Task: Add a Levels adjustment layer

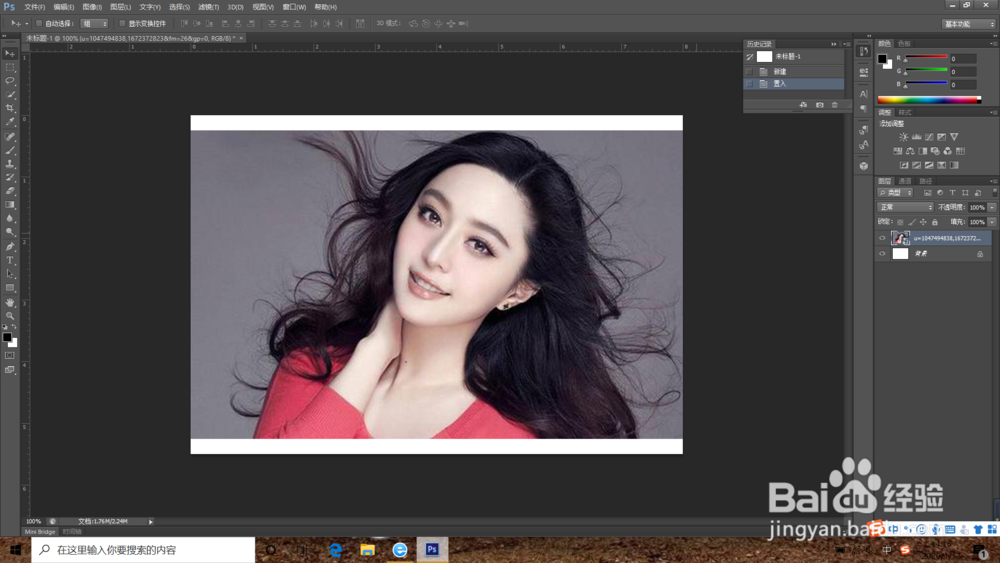Action: pos(916,137)
